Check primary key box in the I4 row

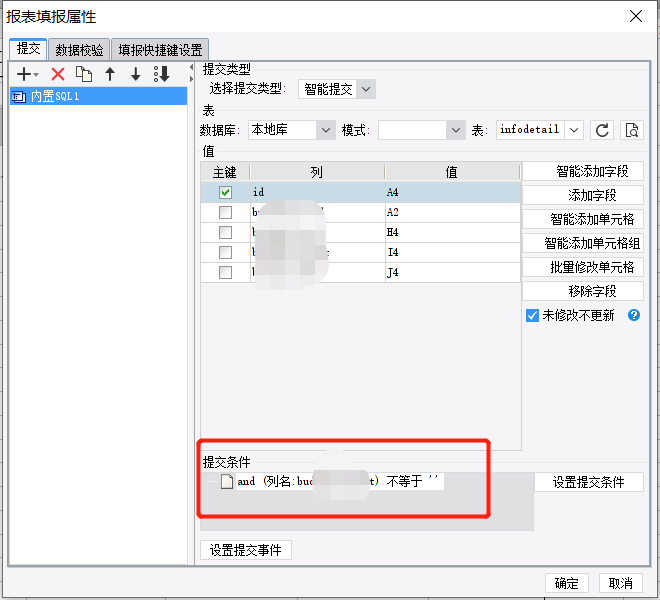(x=225, y=252)
